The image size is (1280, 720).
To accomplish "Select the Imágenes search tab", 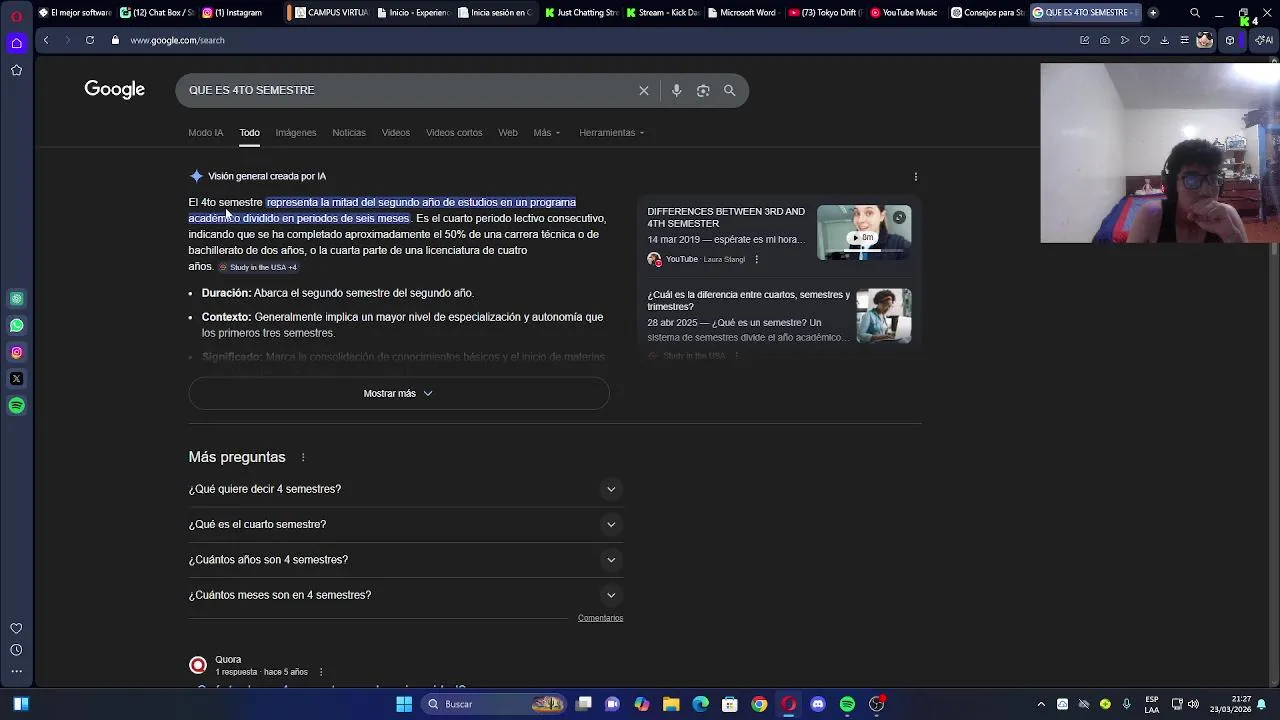I will [296, 133].
